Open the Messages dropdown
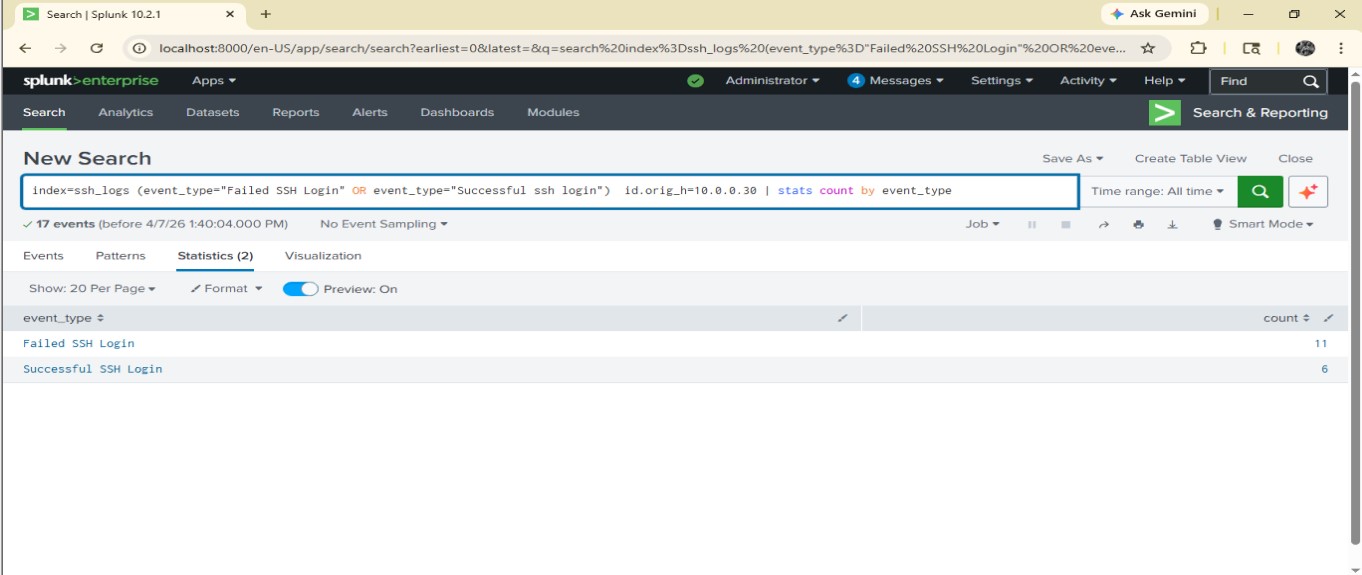The height and width of the screenshot is (575, 1362). pos(896,81)
